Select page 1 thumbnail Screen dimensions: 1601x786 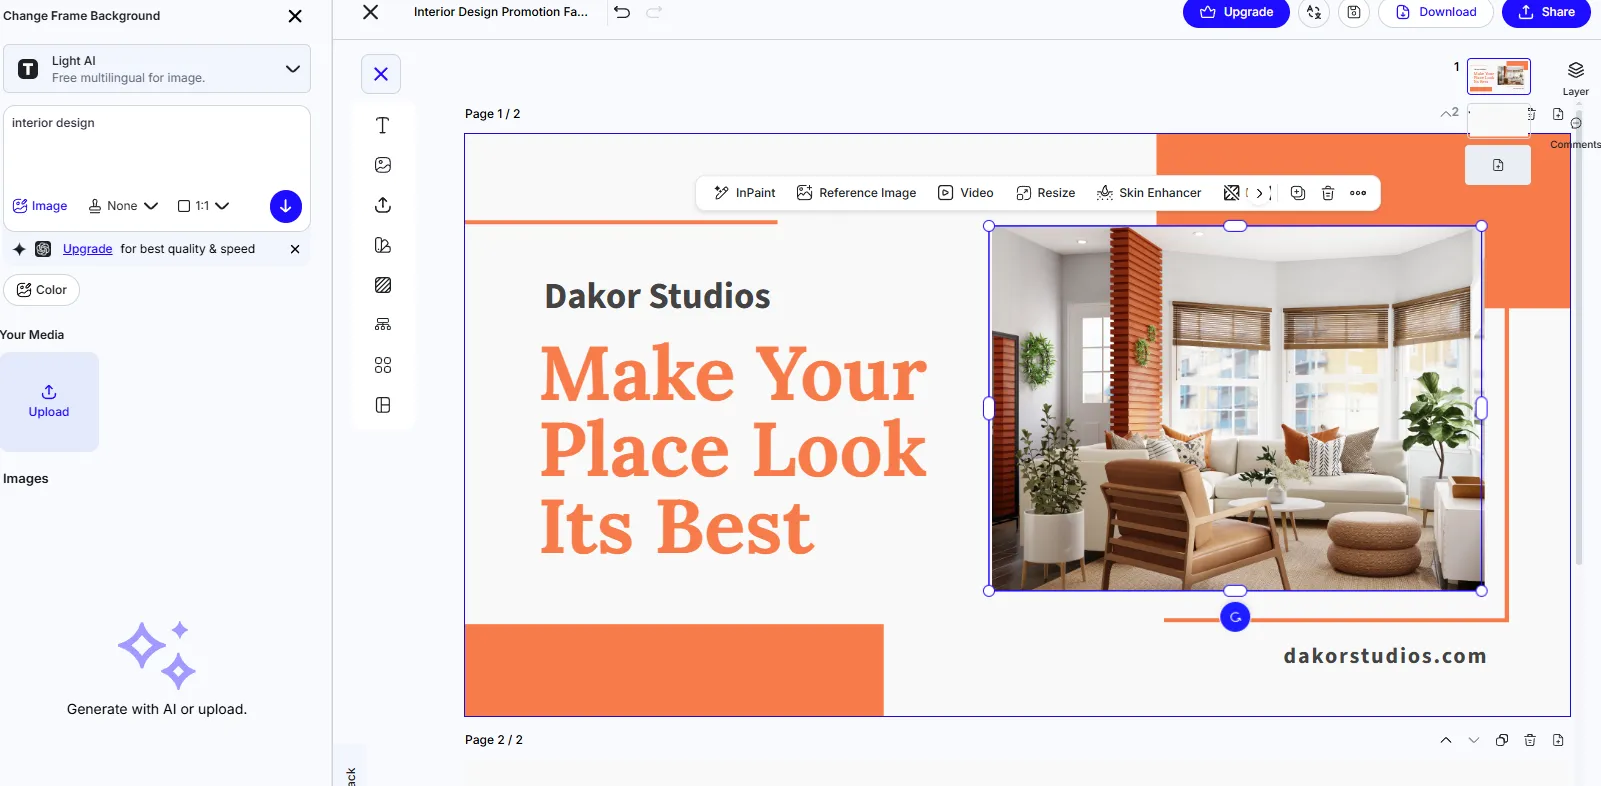click(x=1498, y=77)
